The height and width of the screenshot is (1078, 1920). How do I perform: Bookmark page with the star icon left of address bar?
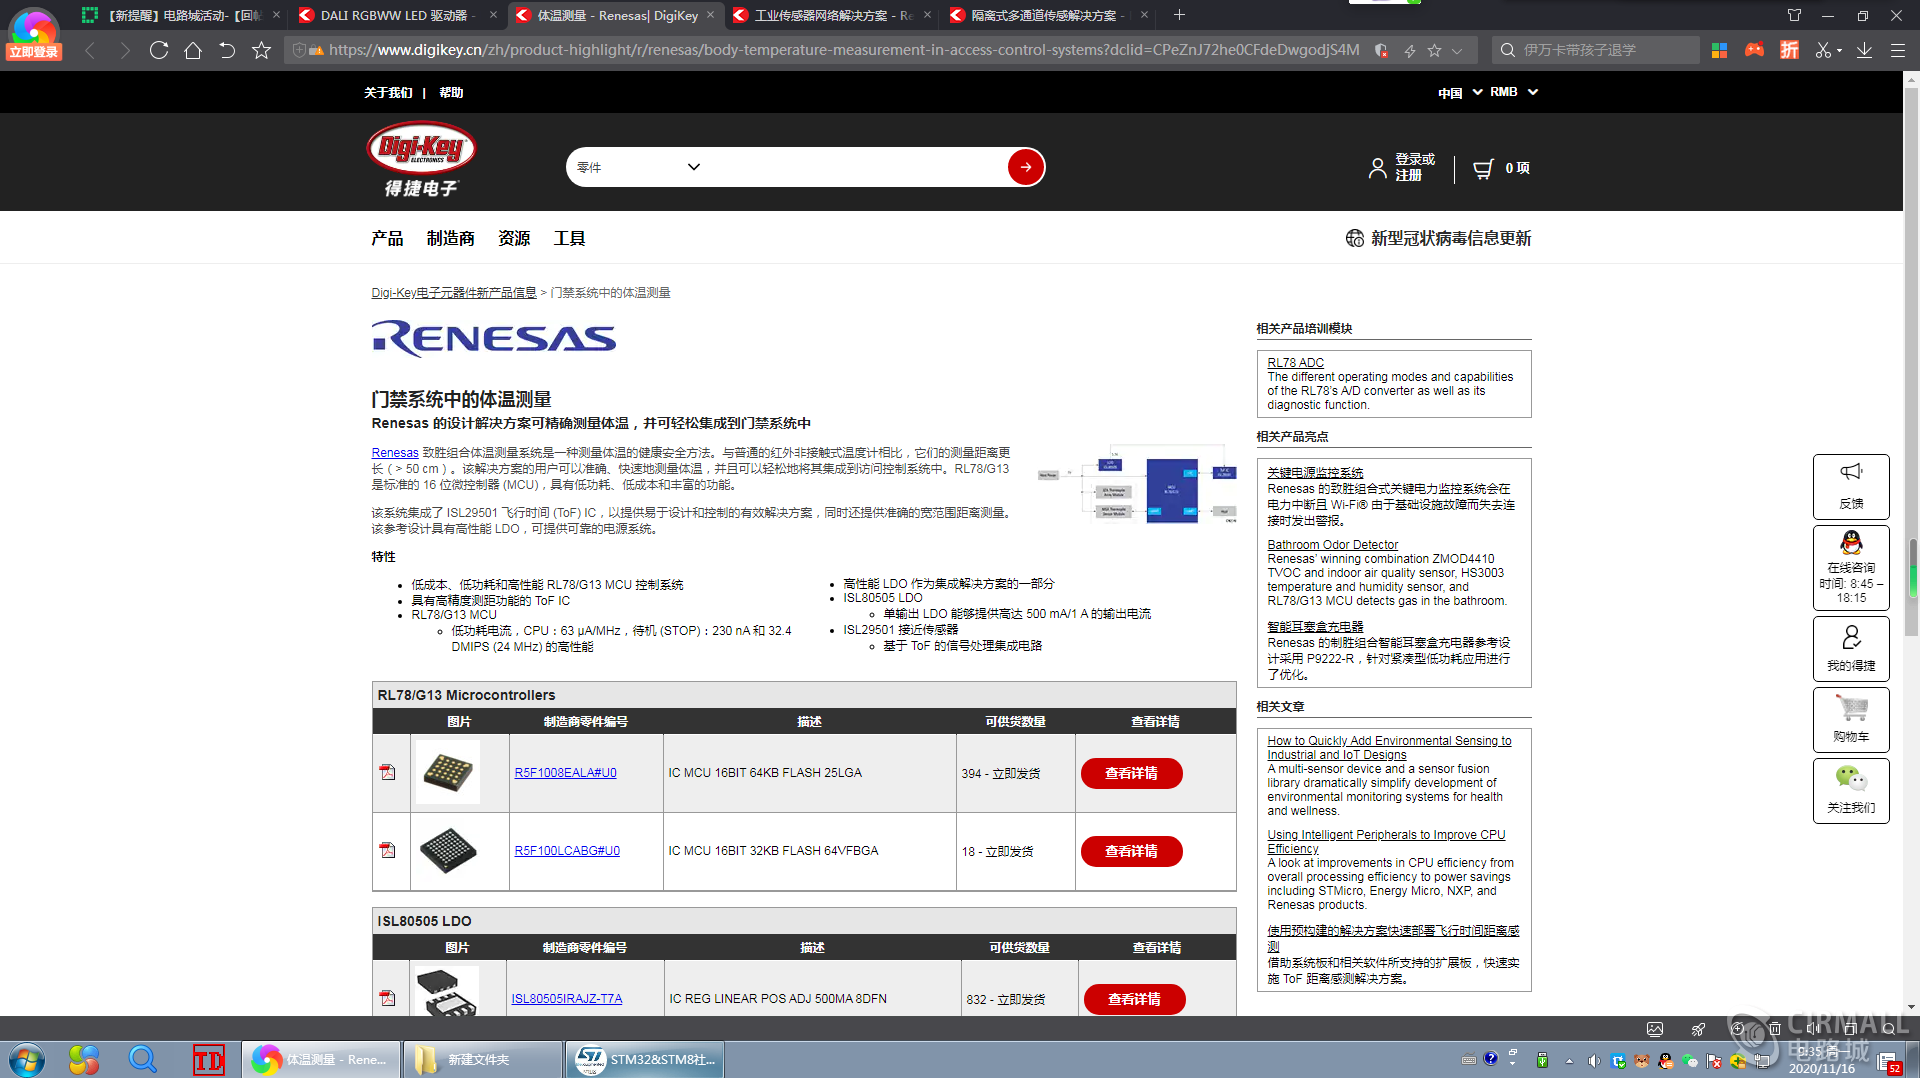[261, 50]
